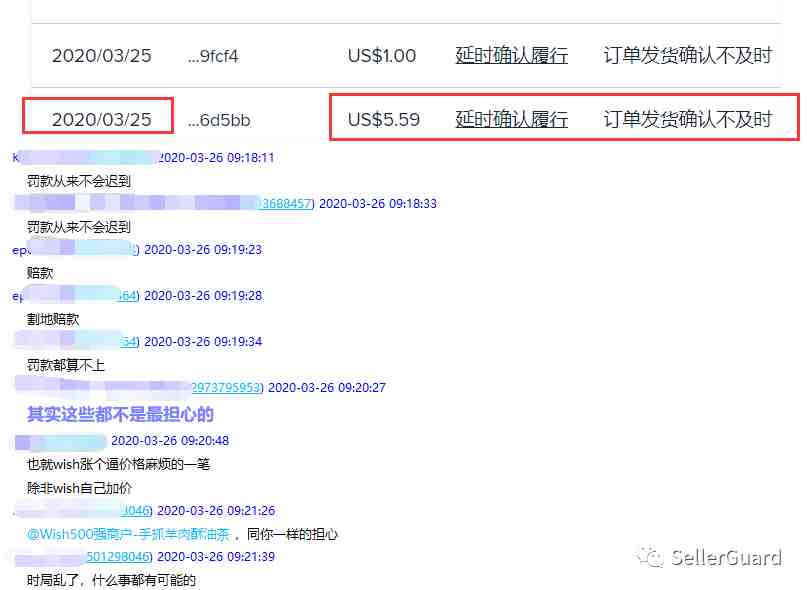Image resolution: width=807 pixels, height=590 pixels.
Task: Click the 501298046 user ID link
Action: tap(119, 557)
